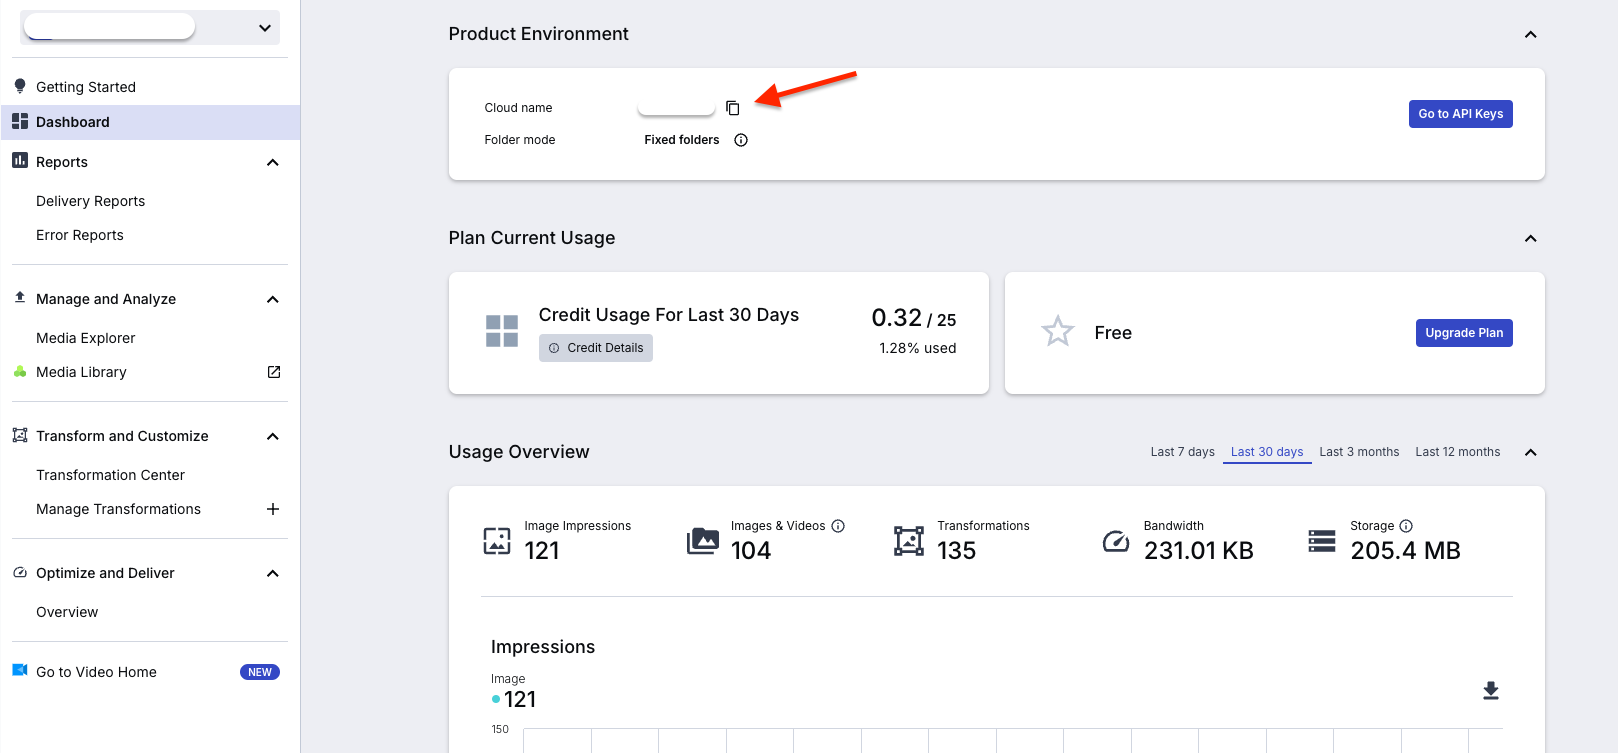This screenshot has width=1618, height=753.
Task: Click the Free plan star icon
Action: (x=1058, y=331)
